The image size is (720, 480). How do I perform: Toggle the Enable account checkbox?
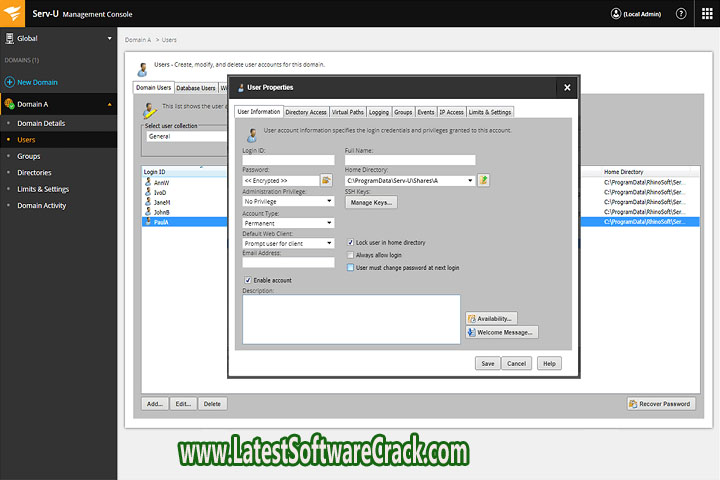coord(248,280)
